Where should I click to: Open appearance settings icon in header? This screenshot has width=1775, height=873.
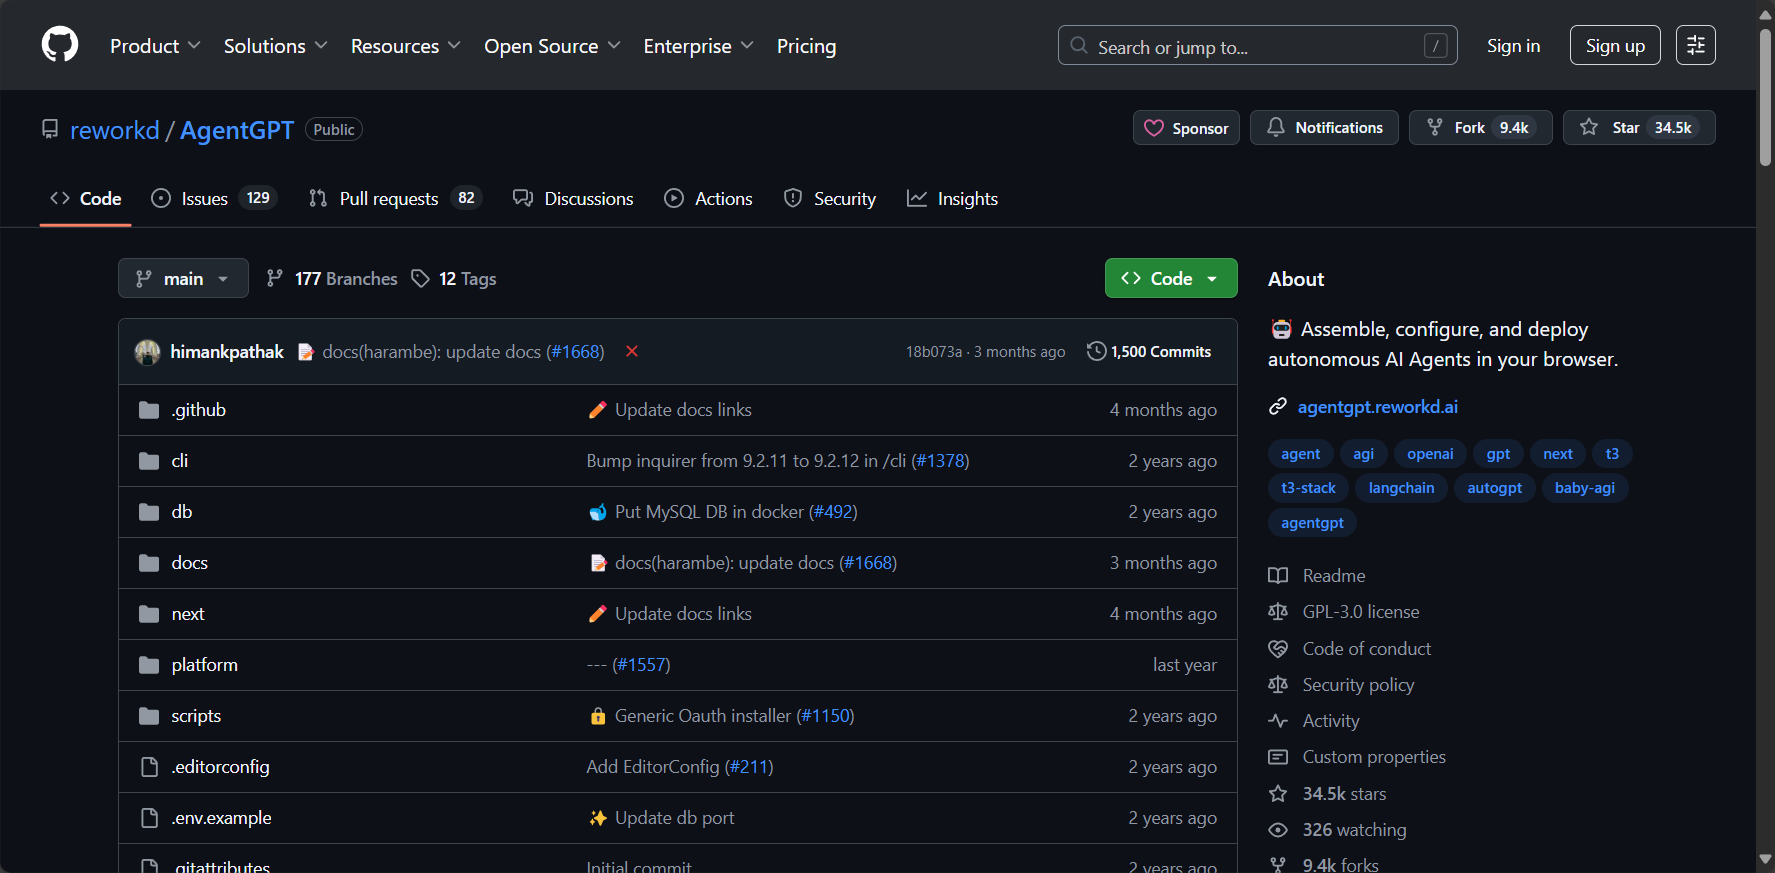1695,45
